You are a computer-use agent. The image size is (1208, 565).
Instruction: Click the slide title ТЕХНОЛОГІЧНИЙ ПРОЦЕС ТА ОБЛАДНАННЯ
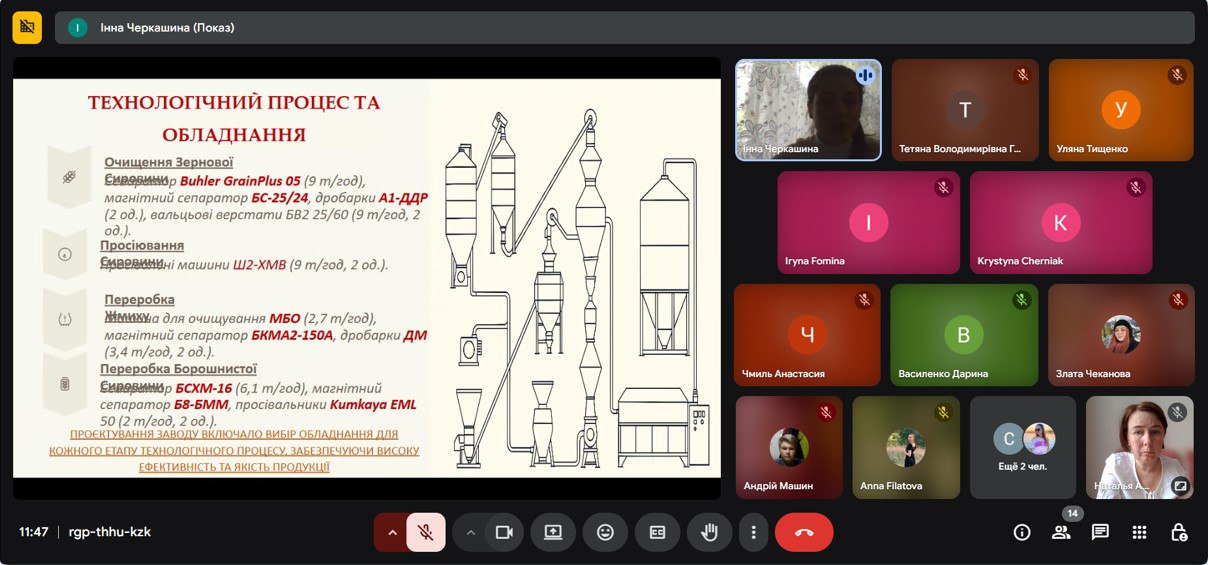click(234, 118)
